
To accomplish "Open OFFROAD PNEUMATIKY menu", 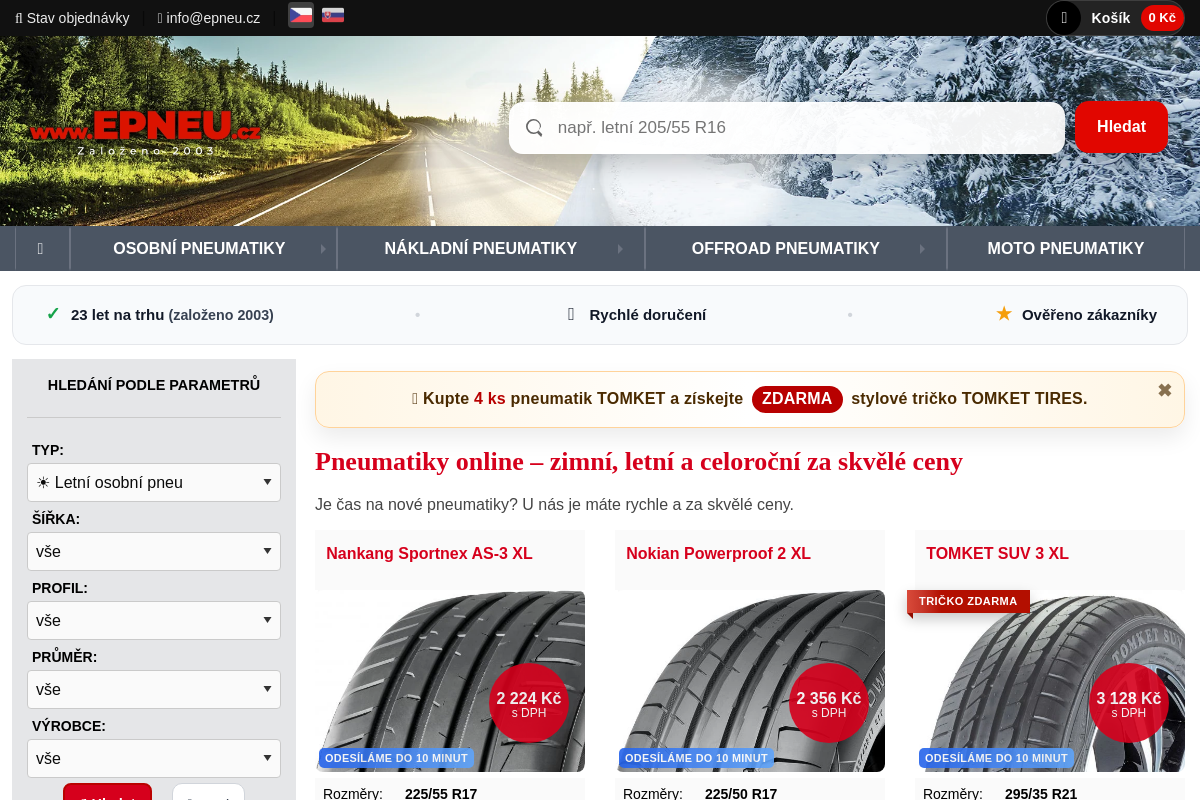I will pos(796,248).
